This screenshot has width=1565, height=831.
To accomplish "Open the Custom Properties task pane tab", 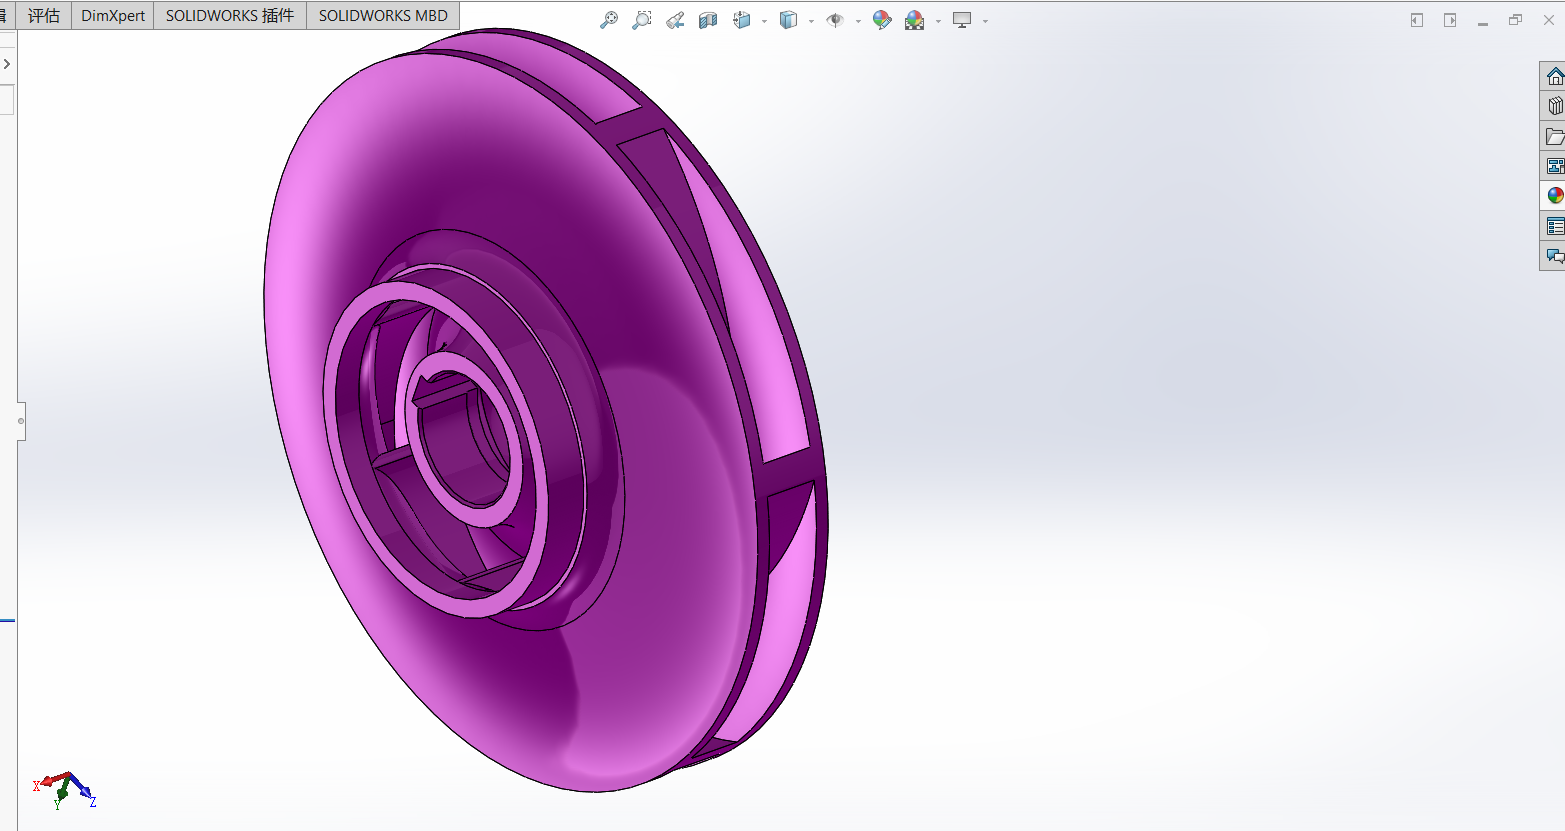I will click(1554, 226).
